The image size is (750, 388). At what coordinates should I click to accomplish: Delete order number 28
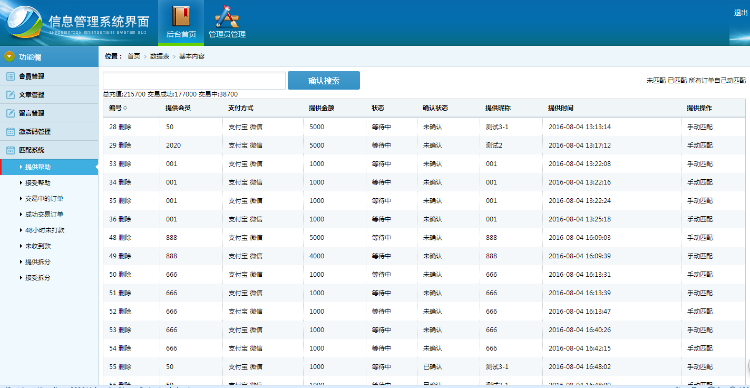click(x=125, y=127)
